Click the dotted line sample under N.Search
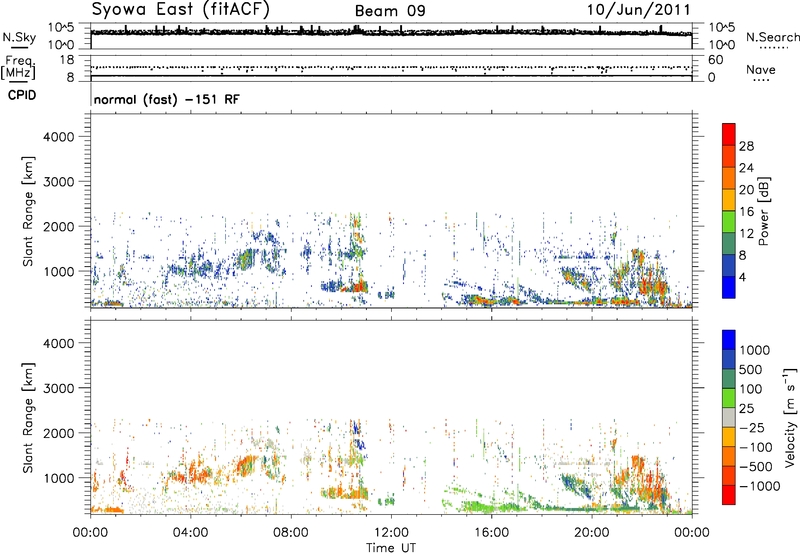Screen dimensions: 800x554 [x=773, y=47]
